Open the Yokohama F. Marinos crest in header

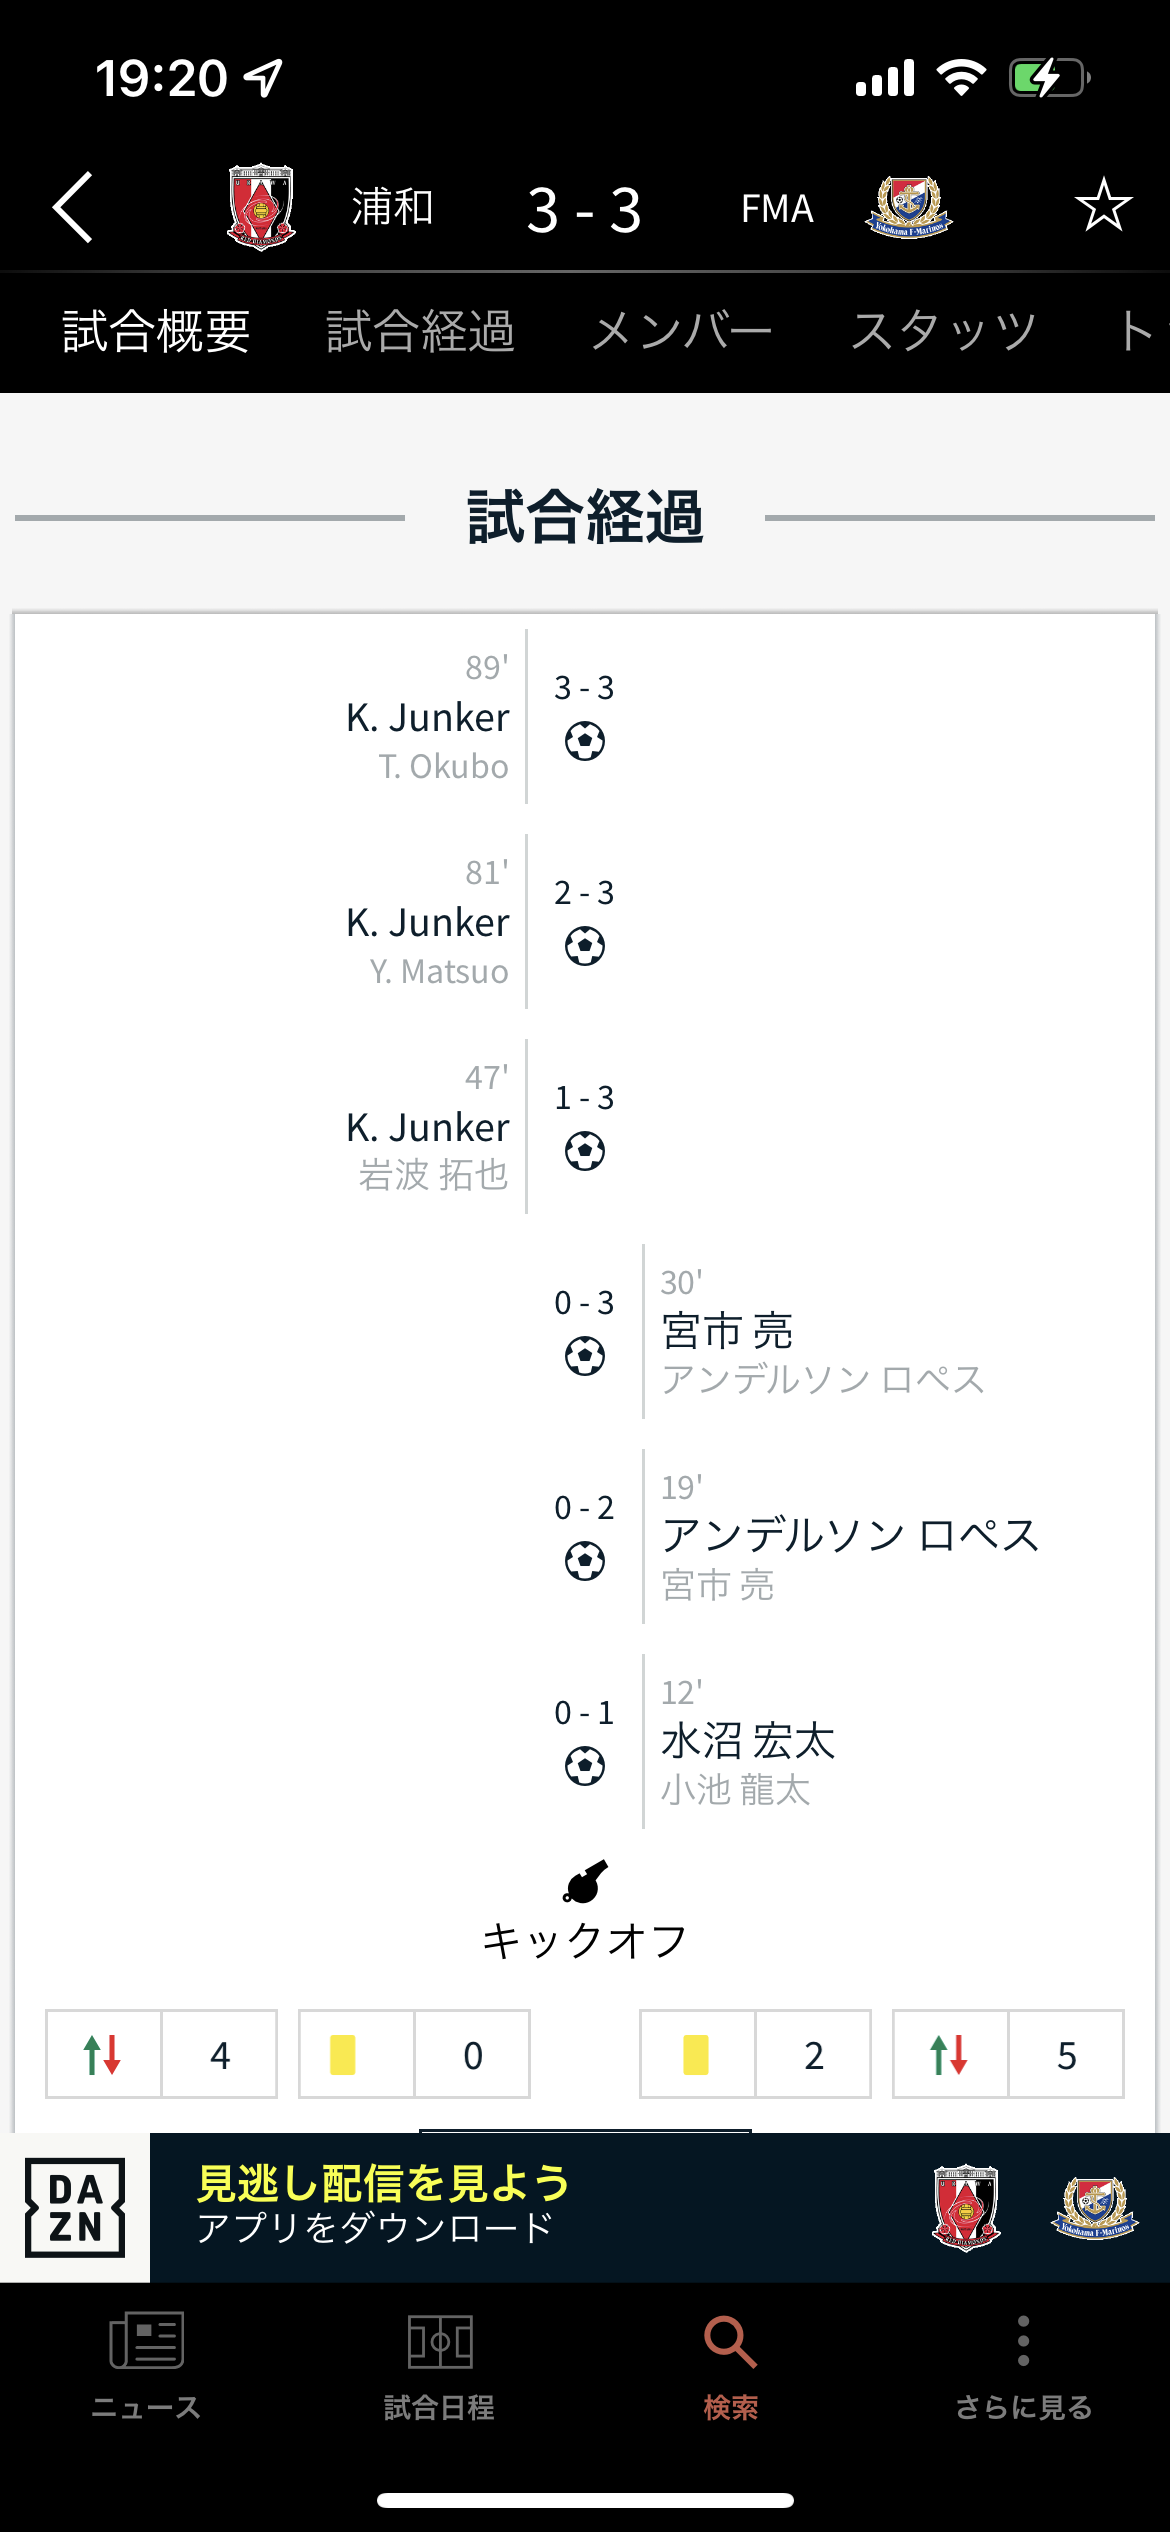(908, 207)
